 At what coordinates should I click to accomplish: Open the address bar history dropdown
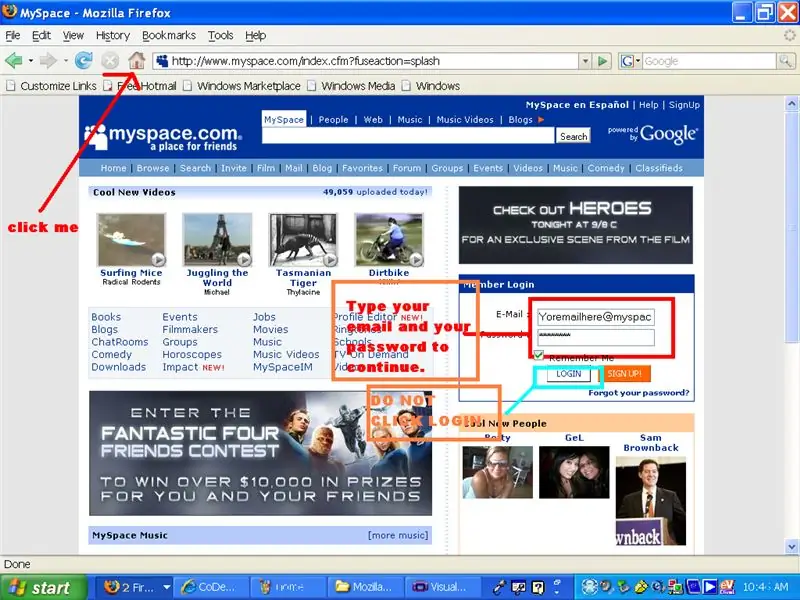[x=585, y=61]
